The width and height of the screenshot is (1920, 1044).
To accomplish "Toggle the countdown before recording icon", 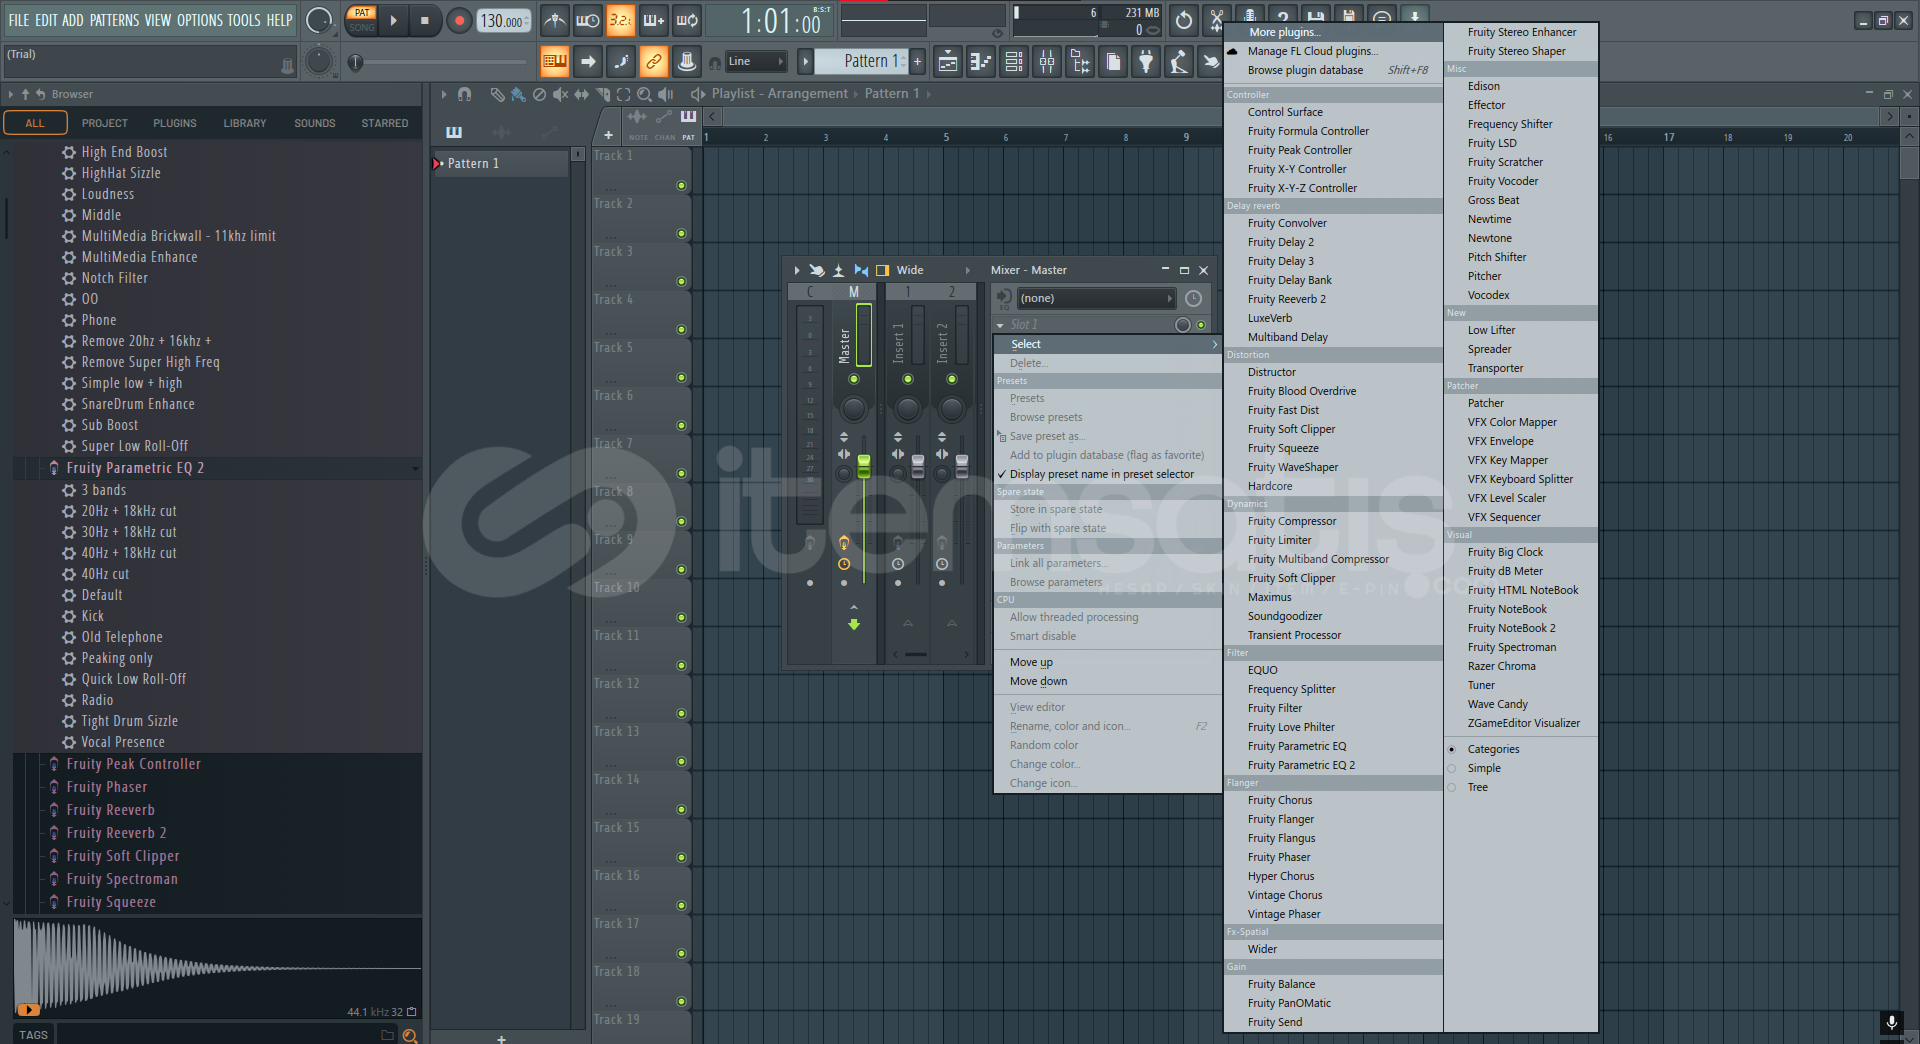I will click(x=621, y=20).
